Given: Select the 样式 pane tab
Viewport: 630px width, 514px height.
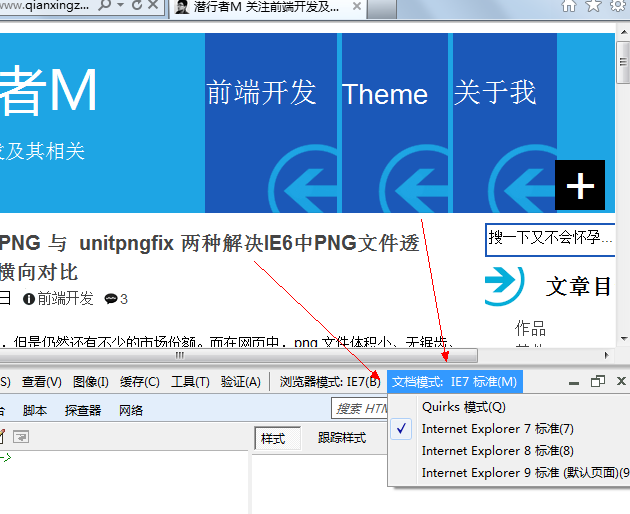Looking at the screenshot, I should (277, 438).
